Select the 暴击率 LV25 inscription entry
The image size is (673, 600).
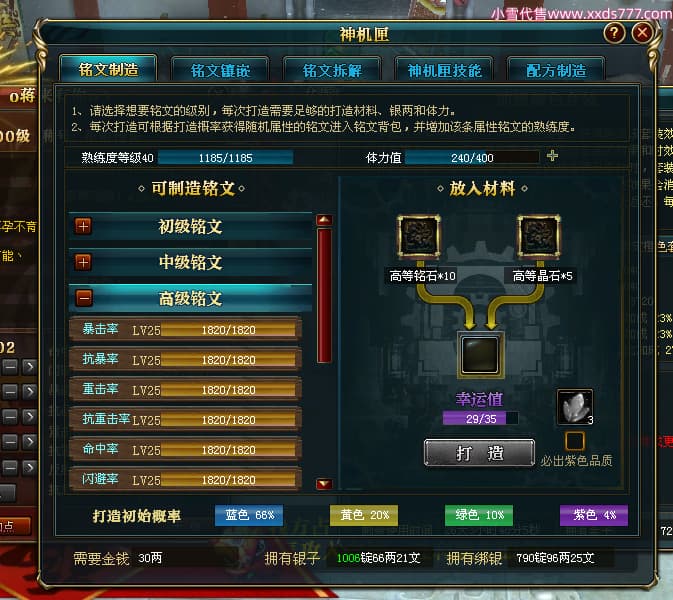point(185,329)
